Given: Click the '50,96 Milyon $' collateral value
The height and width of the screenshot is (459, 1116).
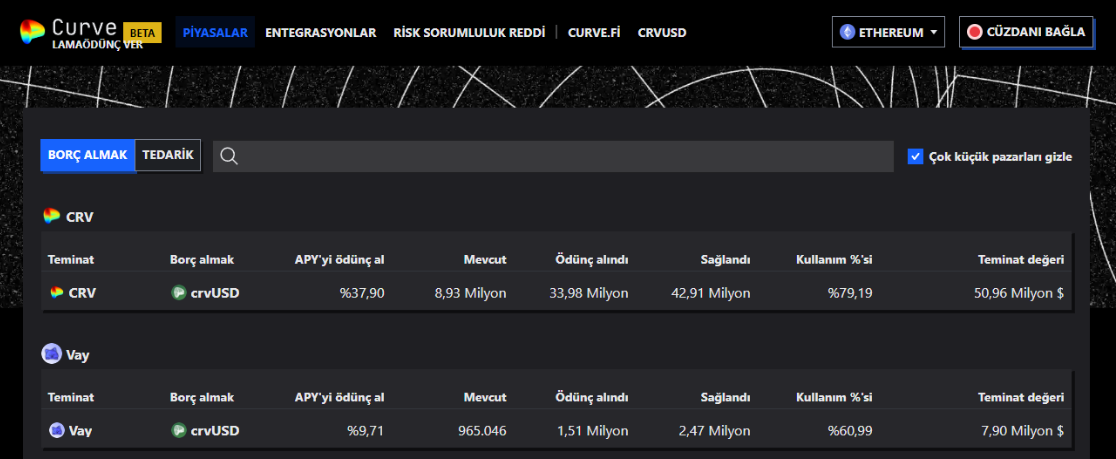Looking at the screenshot, I should (x=1019, y=292).
